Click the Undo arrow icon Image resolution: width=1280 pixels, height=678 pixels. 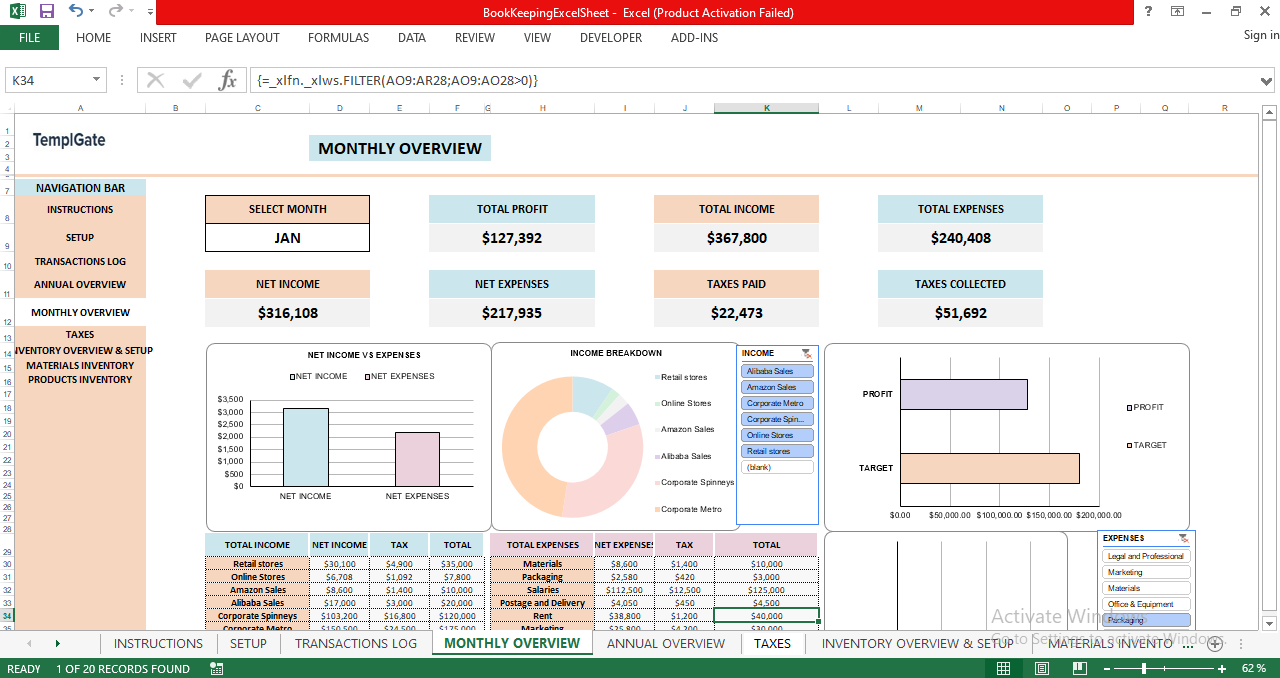(76, 12)
